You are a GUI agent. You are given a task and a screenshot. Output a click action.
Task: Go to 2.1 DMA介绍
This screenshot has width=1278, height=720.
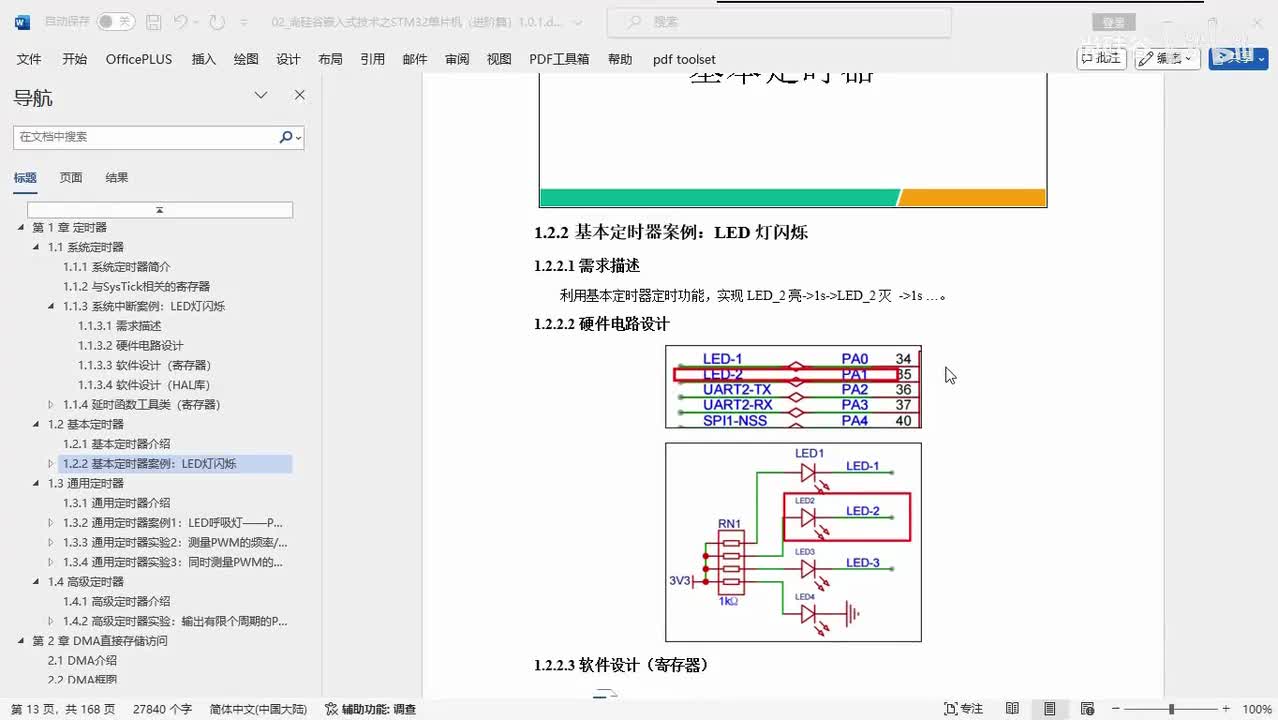[x=83, y=661]
